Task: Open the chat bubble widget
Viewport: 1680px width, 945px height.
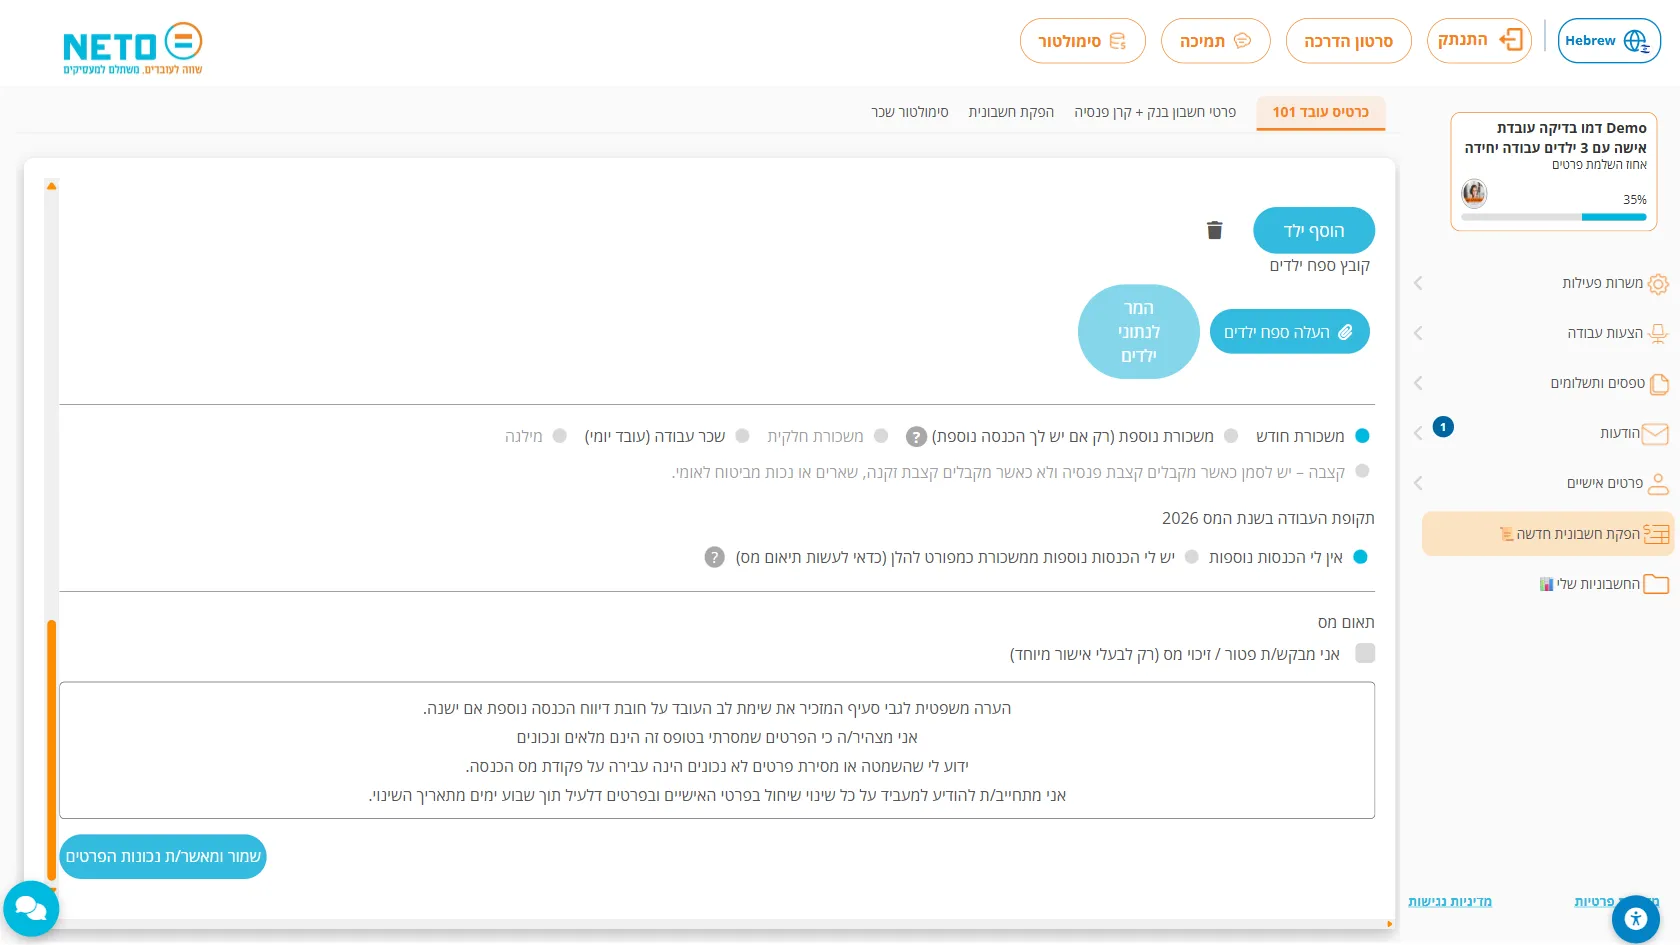Action: (x=31, y=908)
